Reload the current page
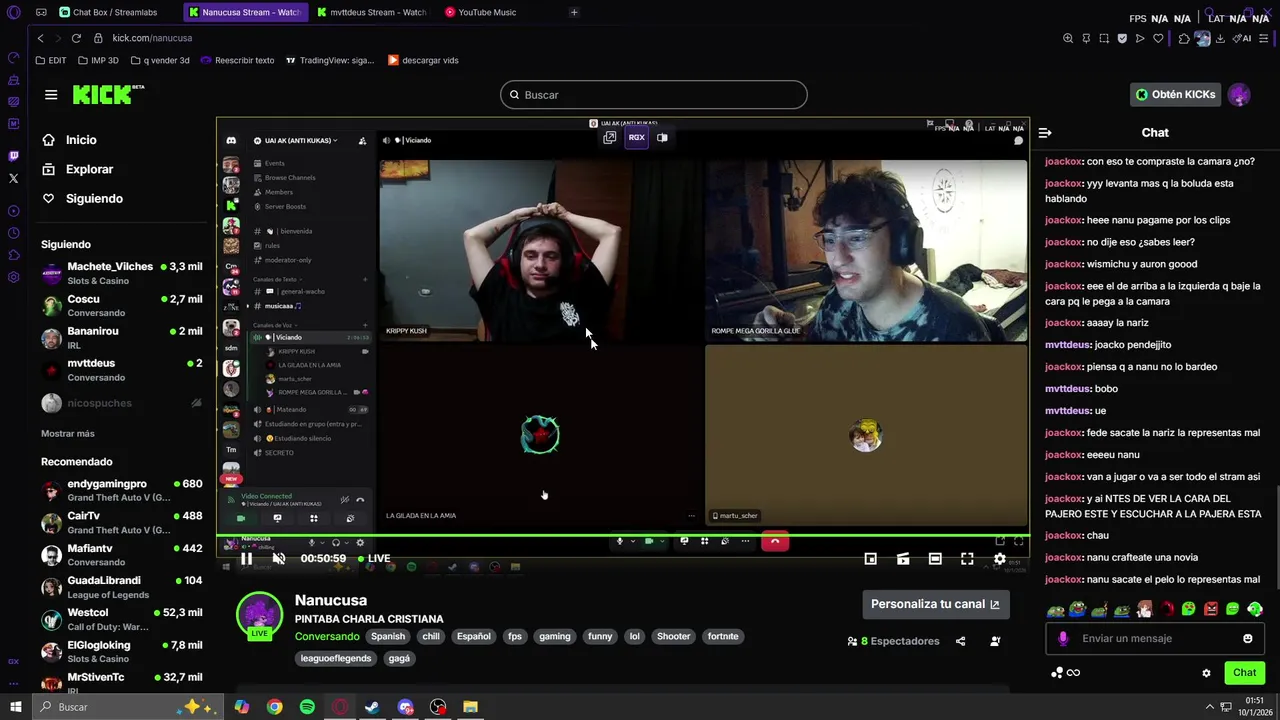 click(76, 38)
